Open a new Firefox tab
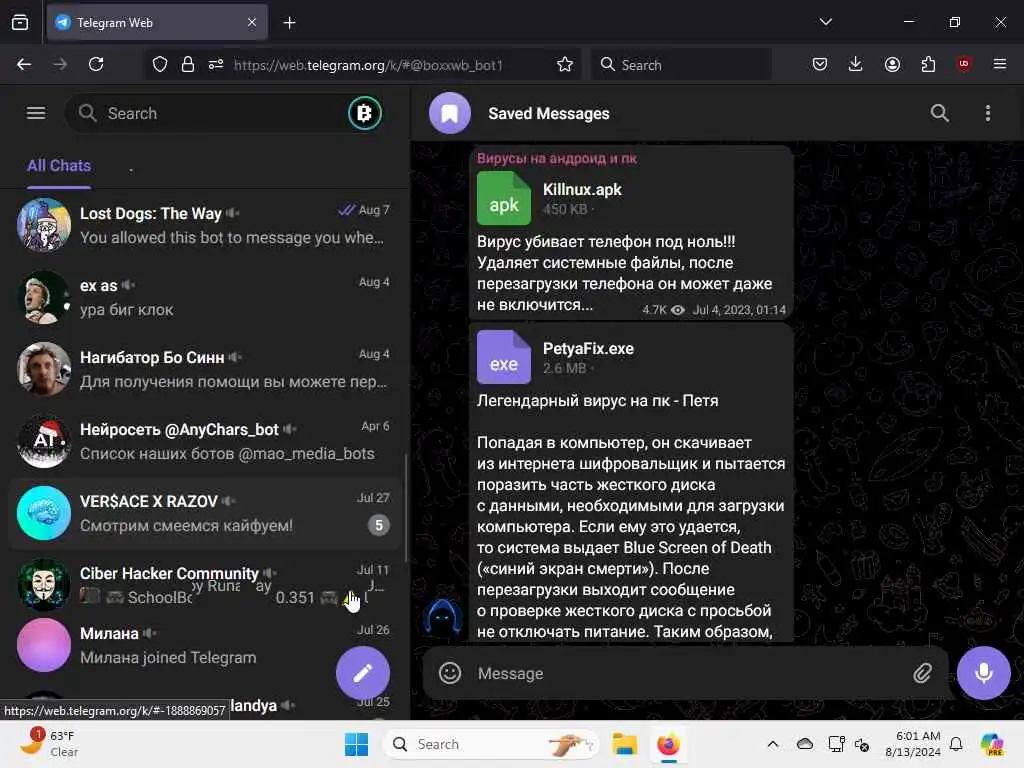Screen dimensions: 1024x768 289,23
